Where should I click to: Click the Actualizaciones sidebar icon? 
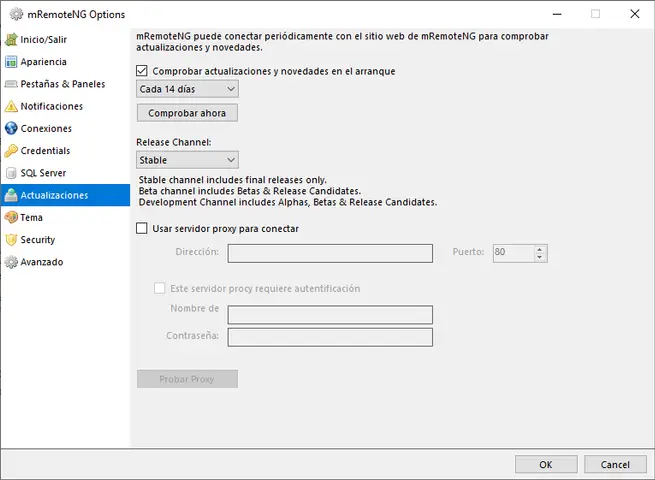11,195
